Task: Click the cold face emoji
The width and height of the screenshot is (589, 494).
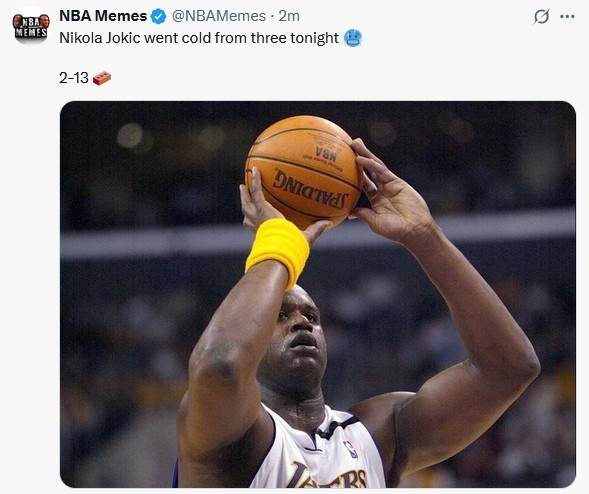Action: [353, 38]
